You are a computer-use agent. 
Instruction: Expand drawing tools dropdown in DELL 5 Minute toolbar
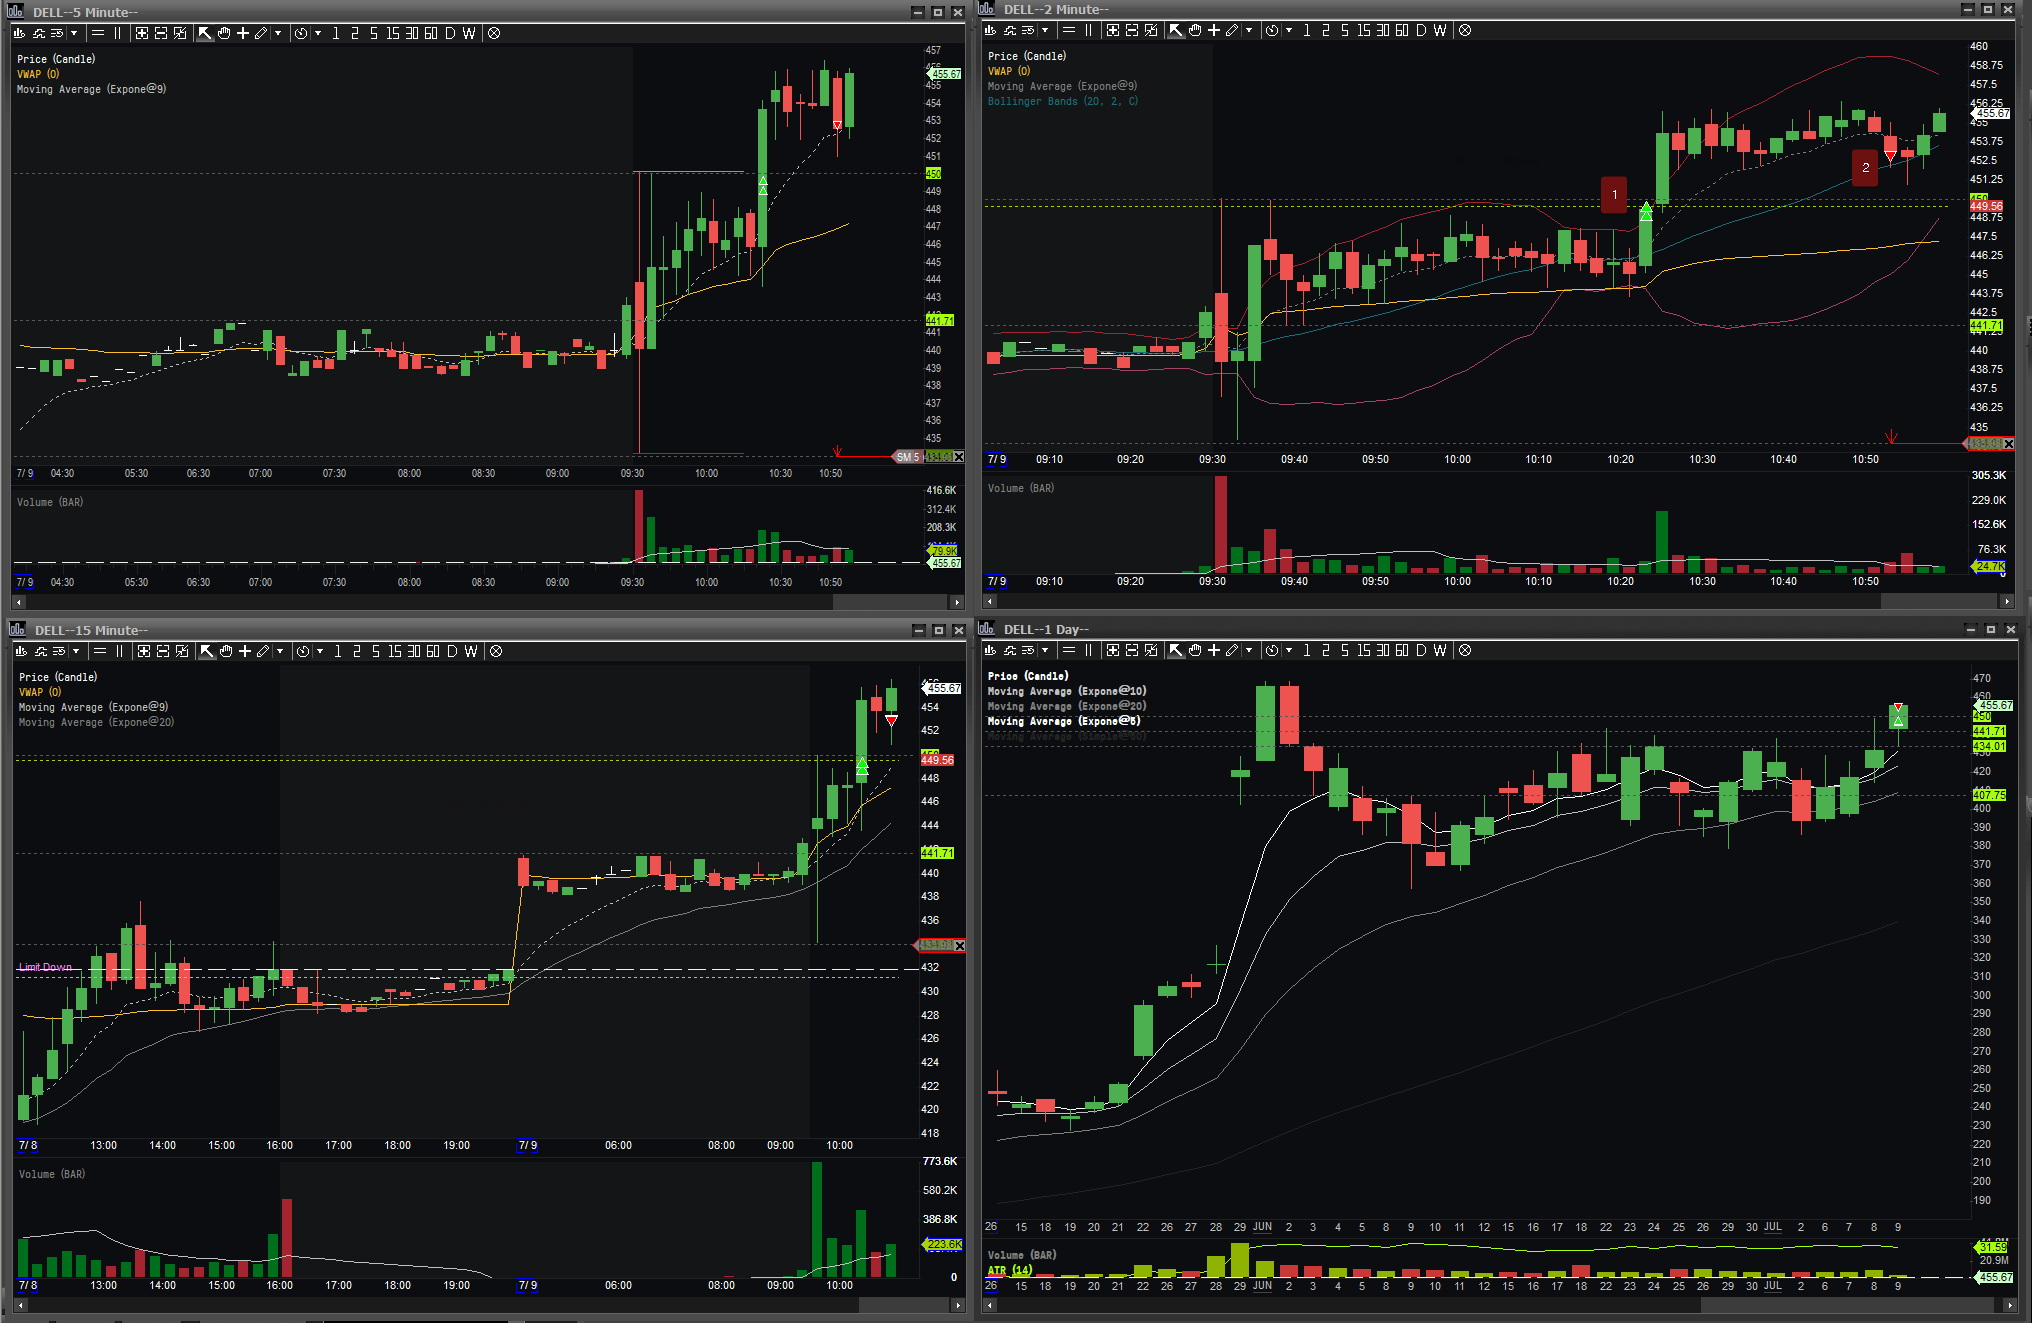(278, 33)
